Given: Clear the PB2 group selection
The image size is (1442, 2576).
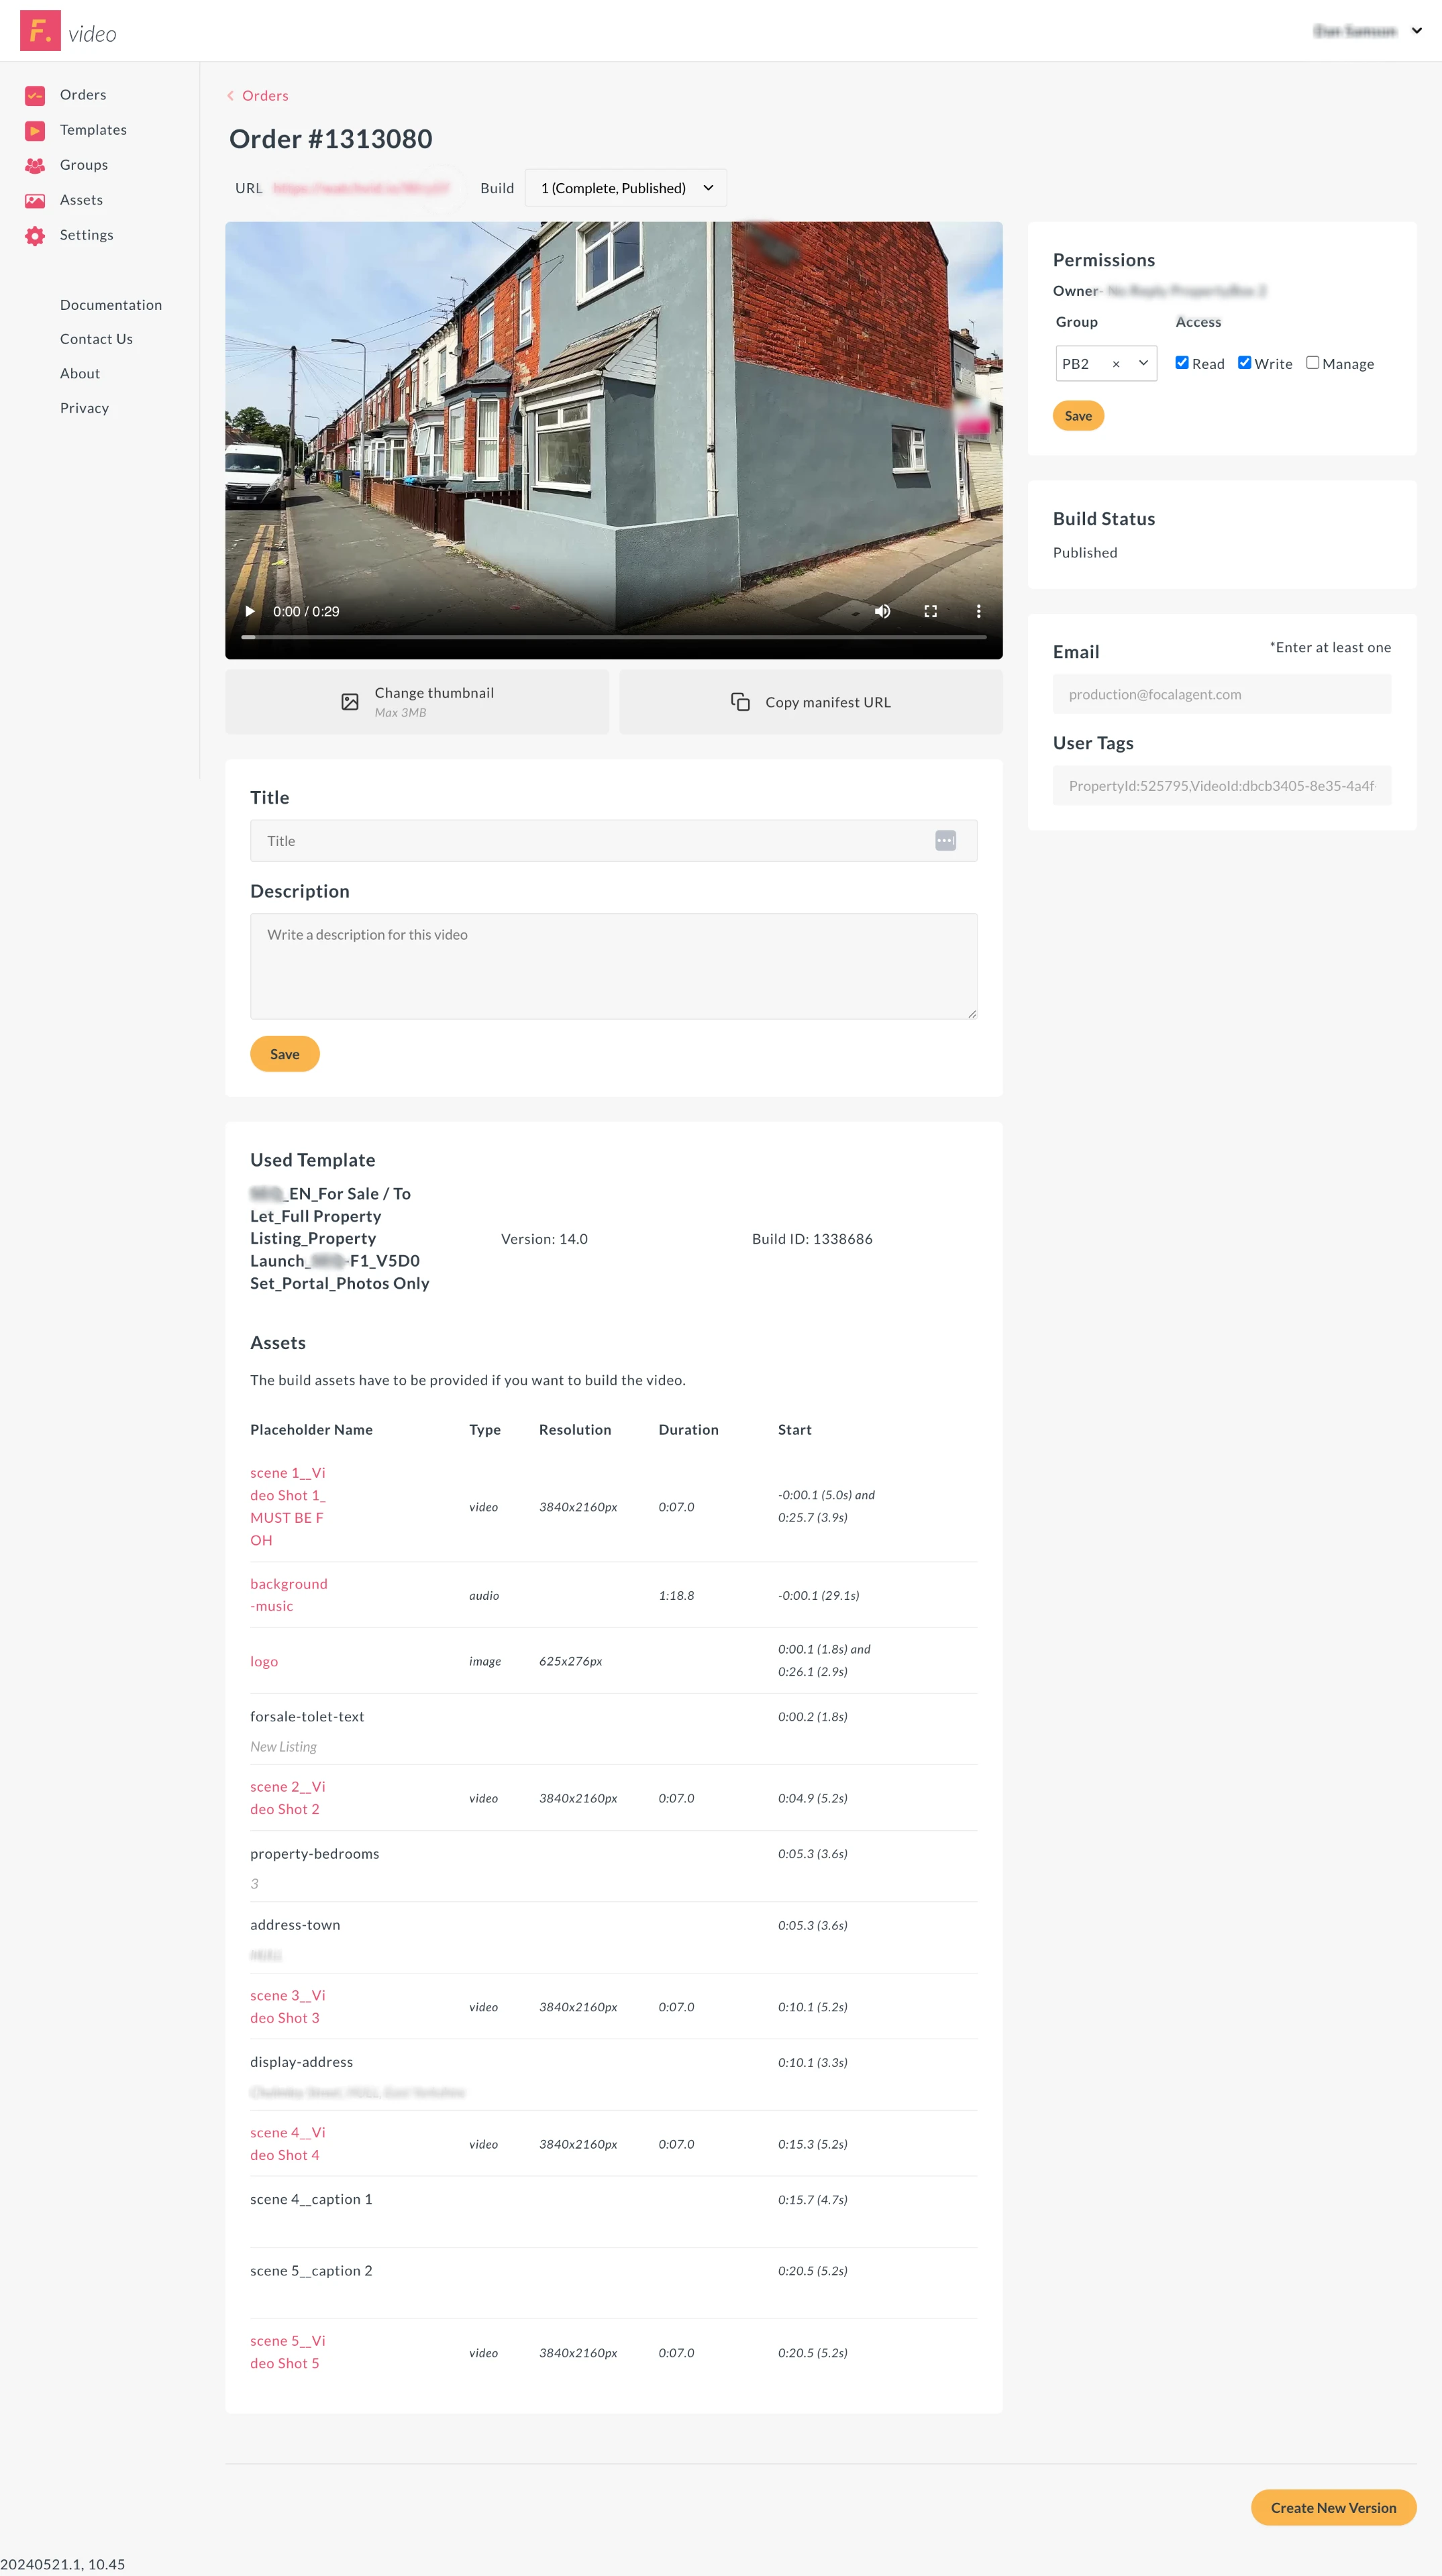Looking at the screenshot, I should (x=1116, y=364).
